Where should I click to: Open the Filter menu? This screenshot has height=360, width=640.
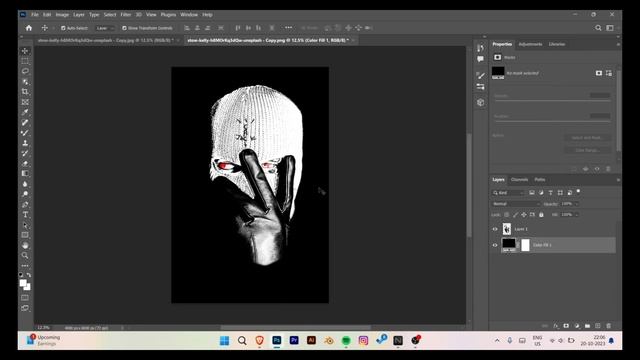point(126,15)
